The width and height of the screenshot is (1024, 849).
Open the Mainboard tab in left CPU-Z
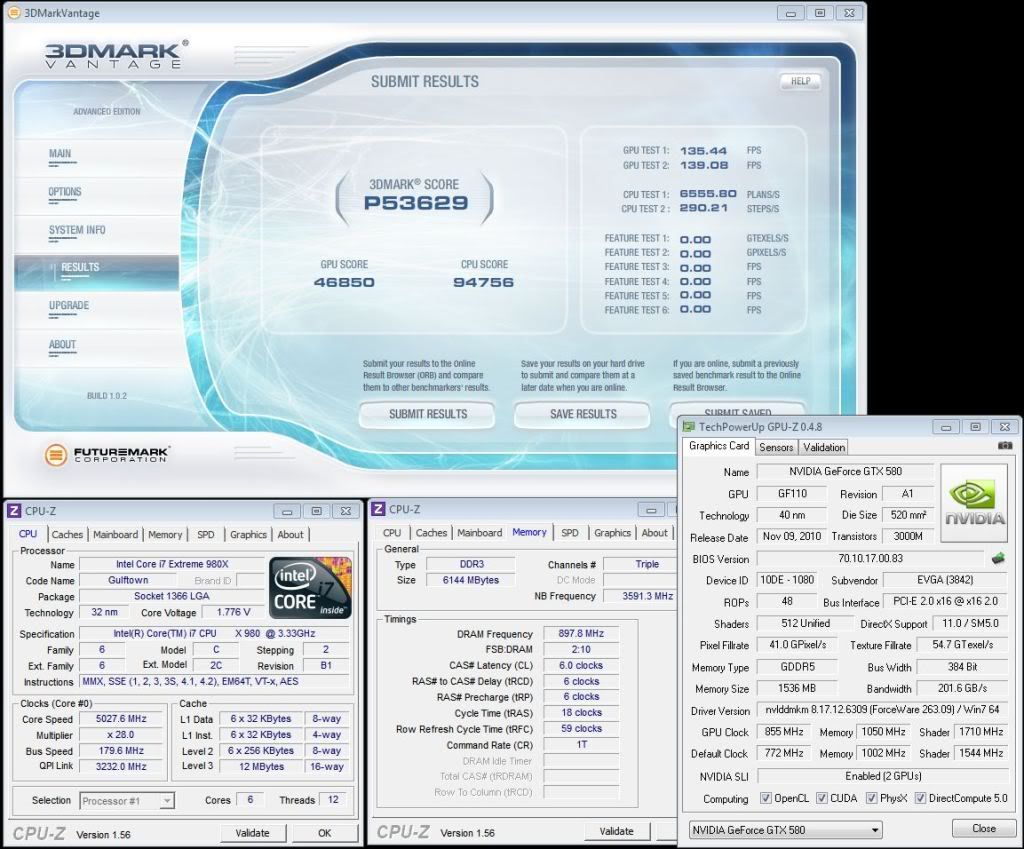(x=116, y=534)
